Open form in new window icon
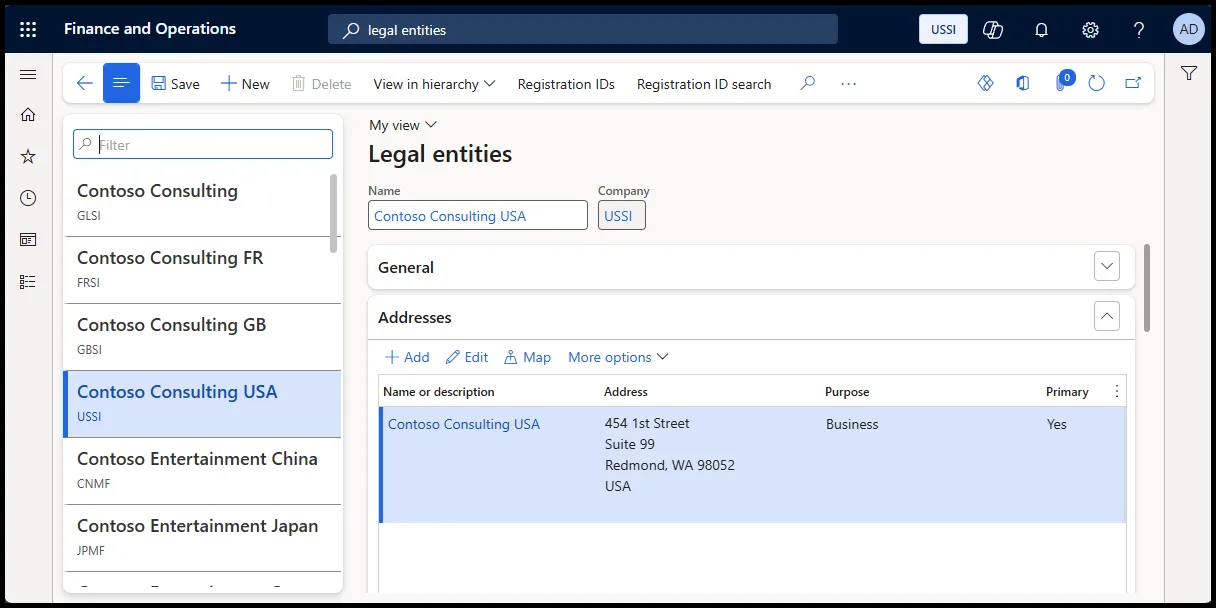The height and width of the screenshot is (608, 1216). [1133, 84]
